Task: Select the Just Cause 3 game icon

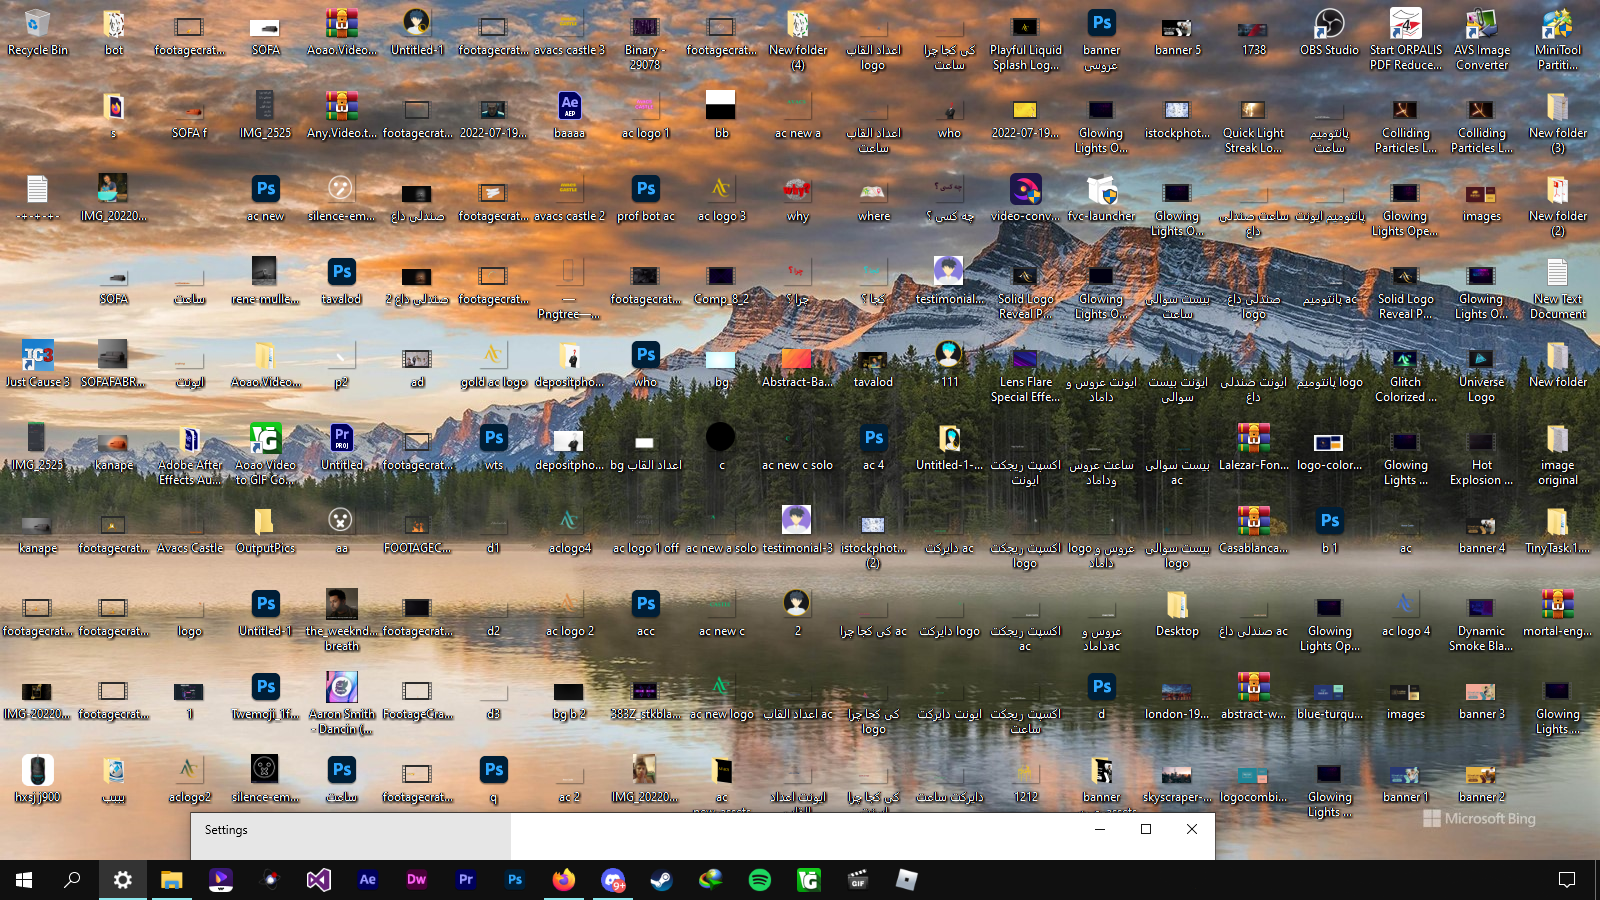Action: point(38,364)
